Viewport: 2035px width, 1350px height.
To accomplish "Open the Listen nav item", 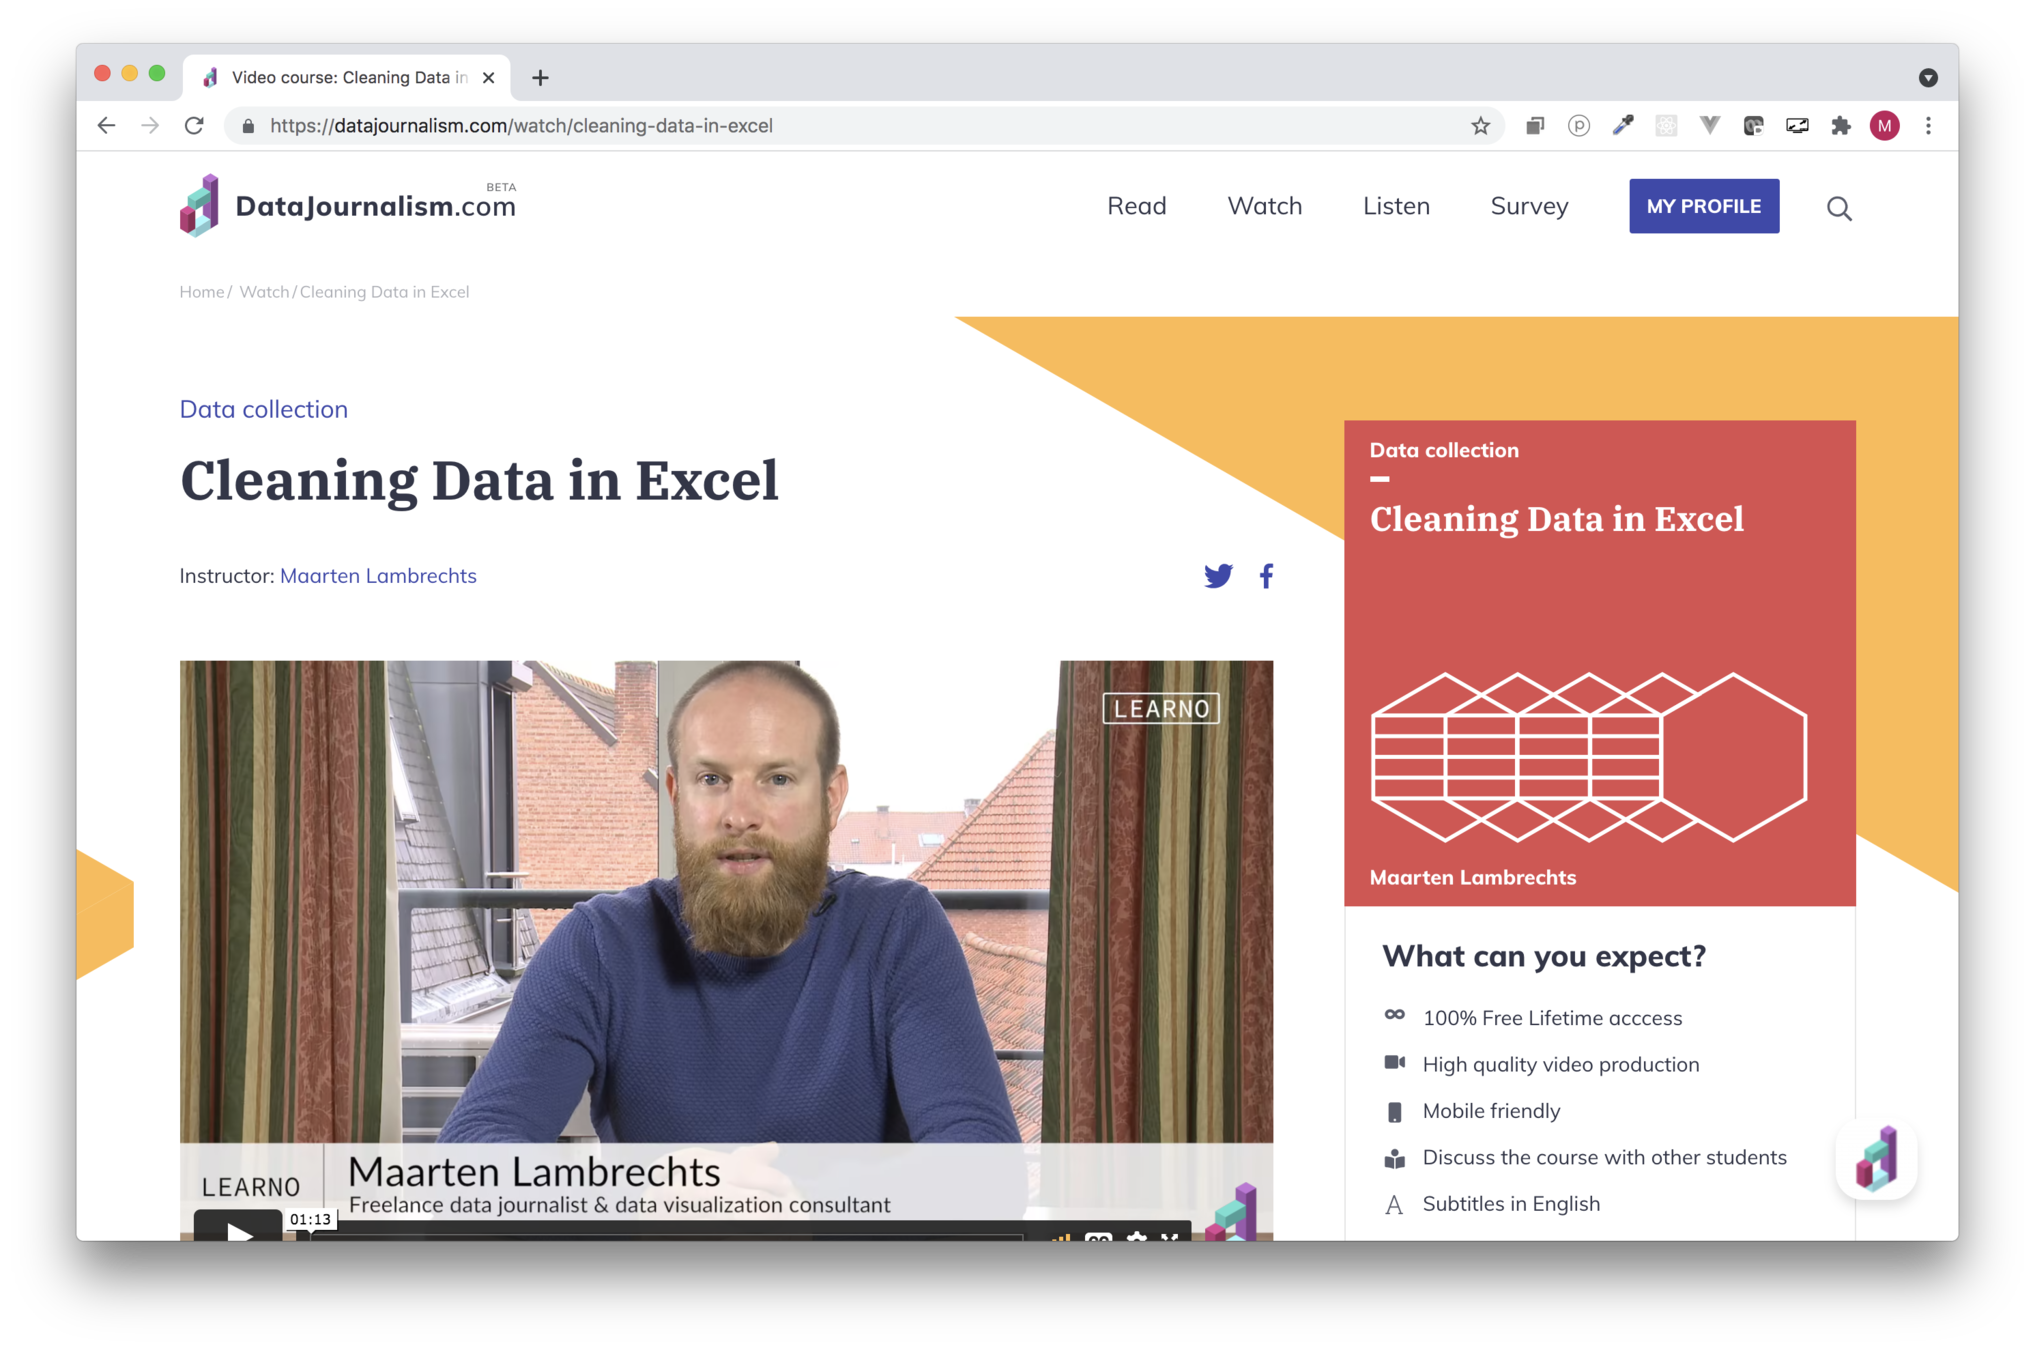I will pos(1396,206).
